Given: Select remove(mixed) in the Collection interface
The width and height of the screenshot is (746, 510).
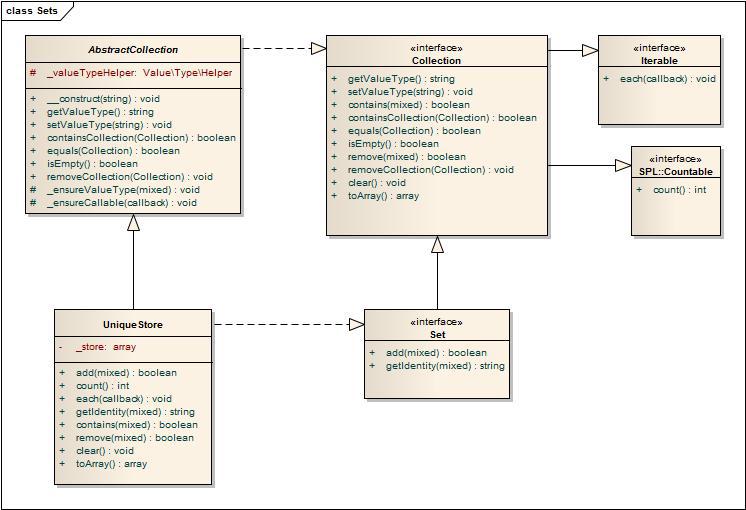Looking at the screenshot, I should pyautogui.click(x=399, y=157).
